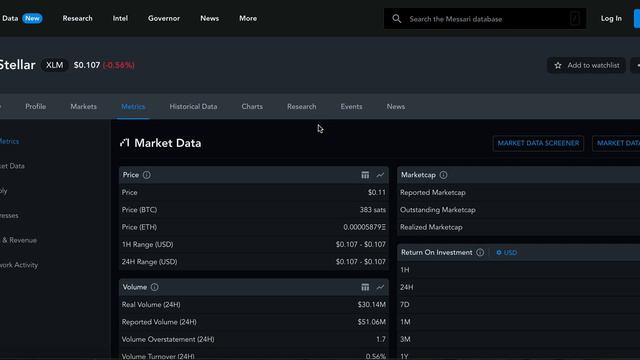Viewport: 640px width, 360px height.
Task: Click the gear icon next to USD
Action: 499,253
